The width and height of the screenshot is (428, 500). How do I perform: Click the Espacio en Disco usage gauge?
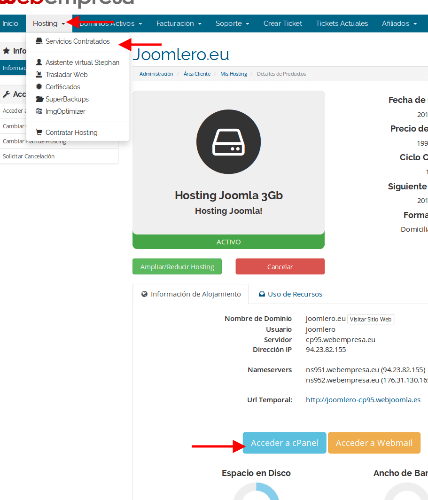256,491
